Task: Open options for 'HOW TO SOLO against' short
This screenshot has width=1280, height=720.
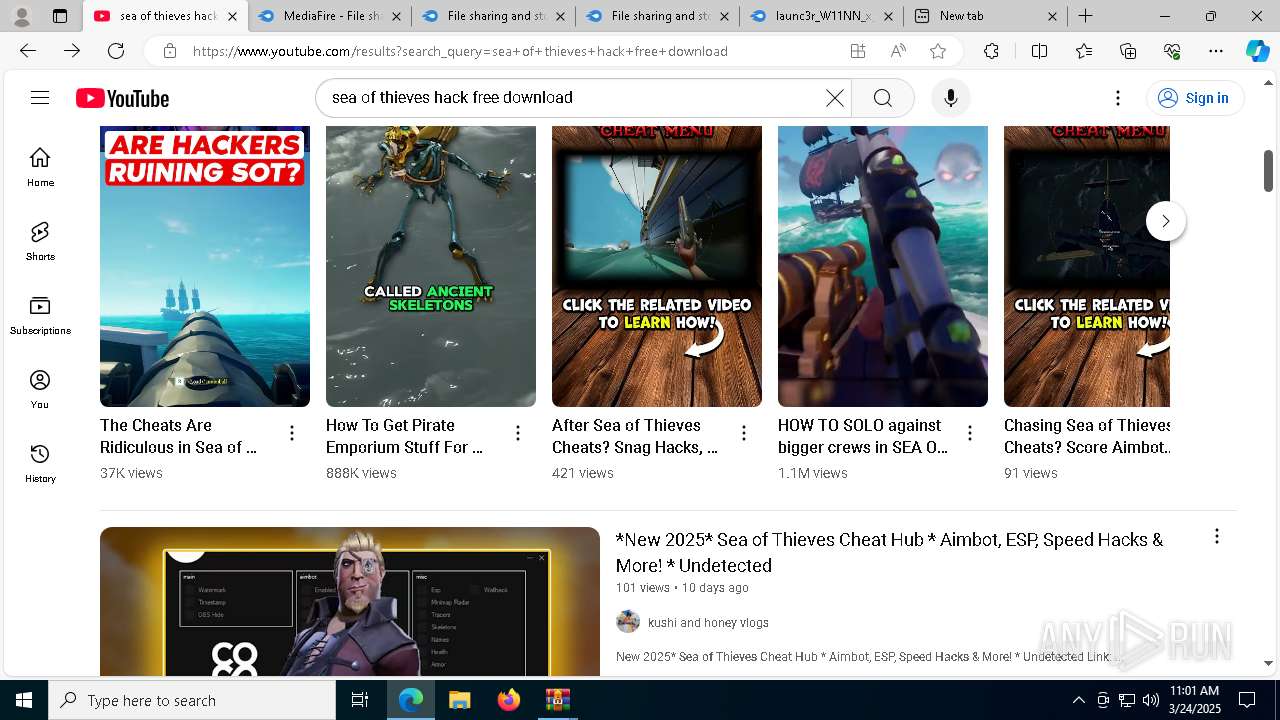Action: tap(970, 433)
